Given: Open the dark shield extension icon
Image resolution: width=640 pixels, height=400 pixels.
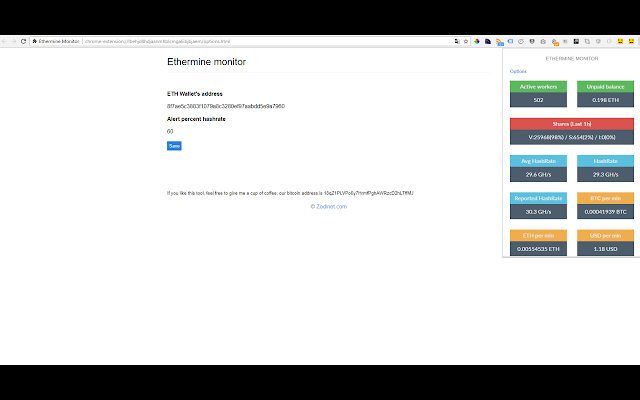Looking at the screenshot, I should click(532, 41).
